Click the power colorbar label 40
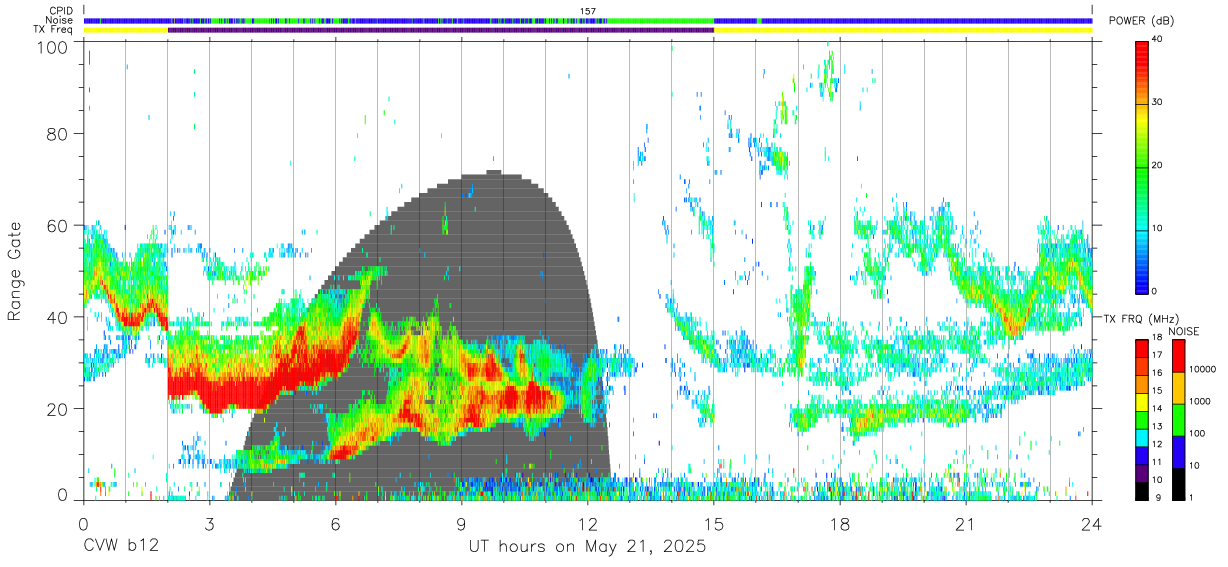Screen dimensions: 1228x567 (x=1157, y=39)
